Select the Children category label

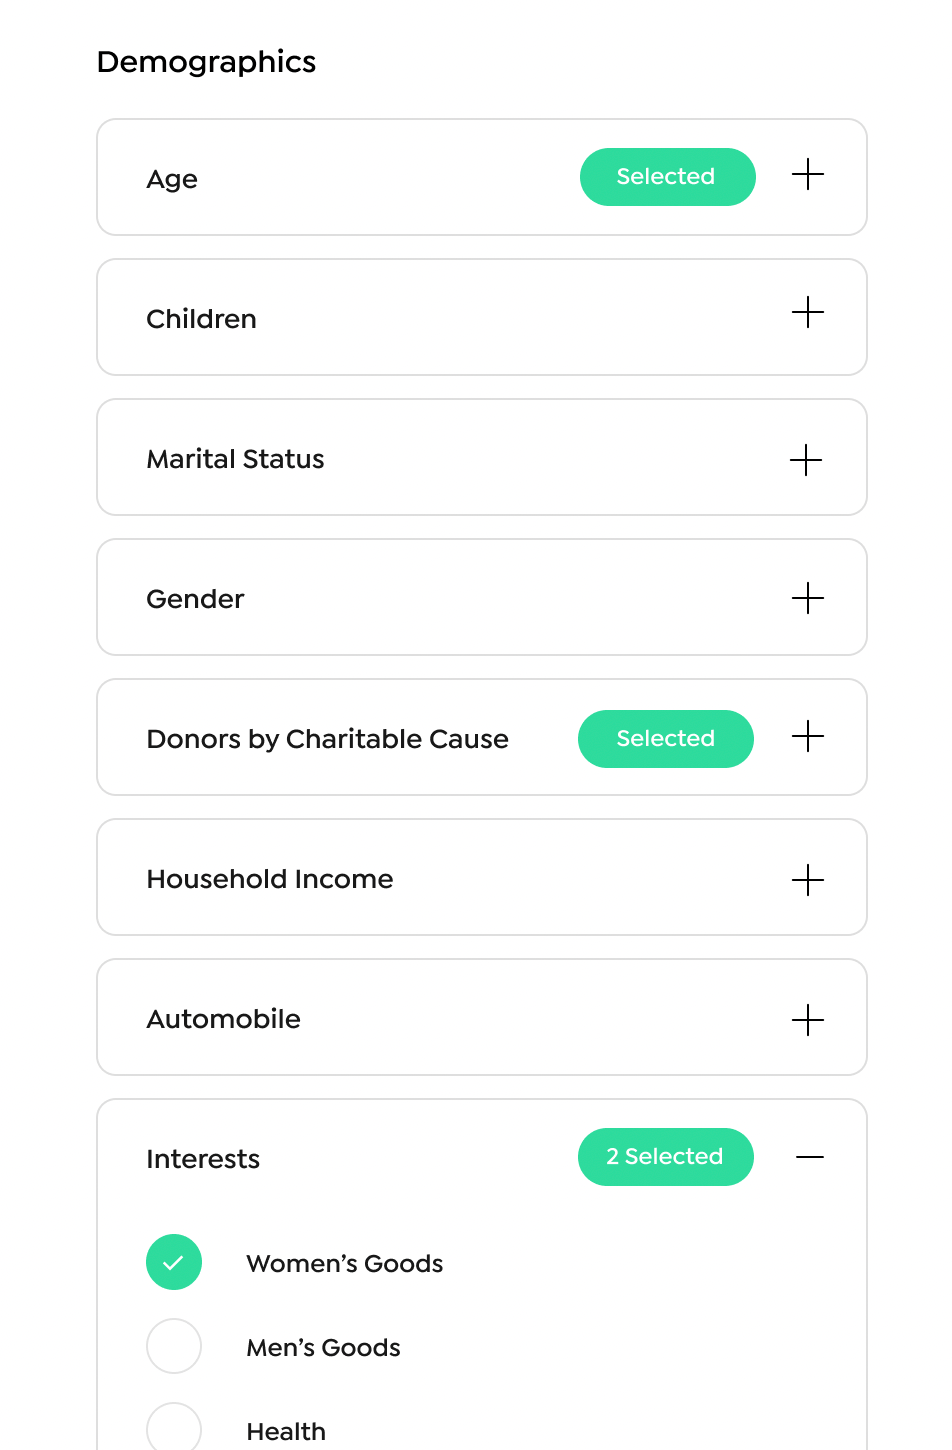click(x=202, y=319)
